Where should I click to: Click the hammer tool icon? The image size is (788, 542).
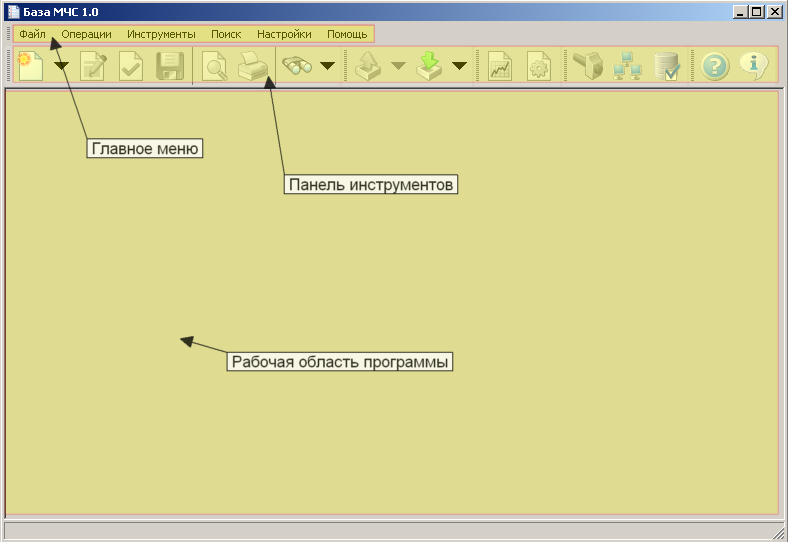pos(588,66)
